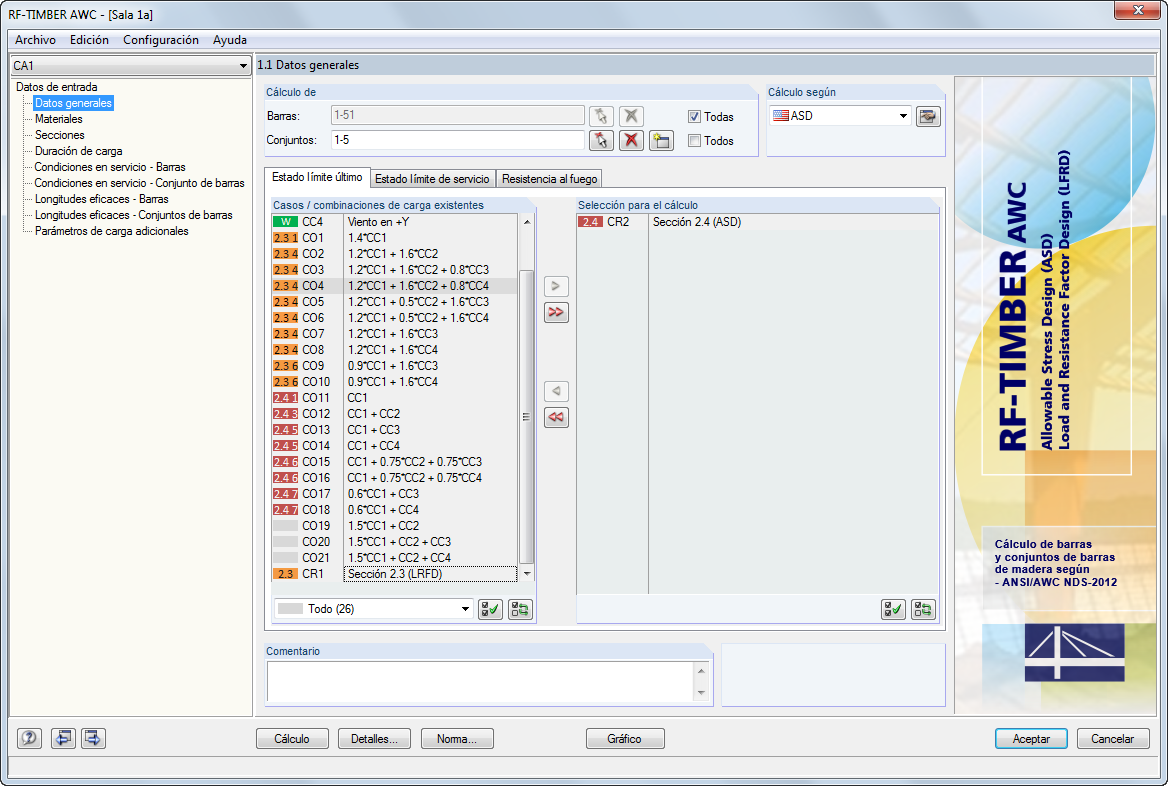Open the CA1 case selector dropdown
This screenshot has height=786, width=1168.
tap(243, 65)
